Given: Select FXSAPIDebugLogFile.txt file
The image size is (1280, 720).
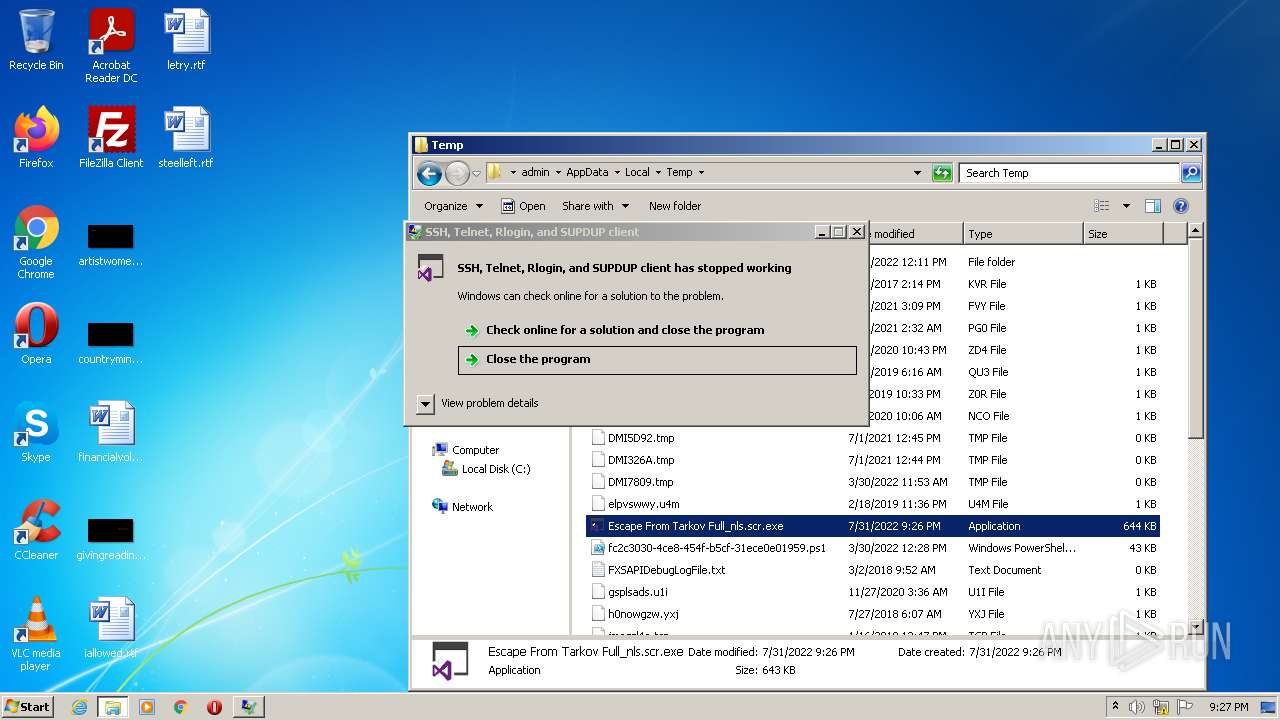Looking at the screenshot, I should pyautogui.click(x=873, y=570).
